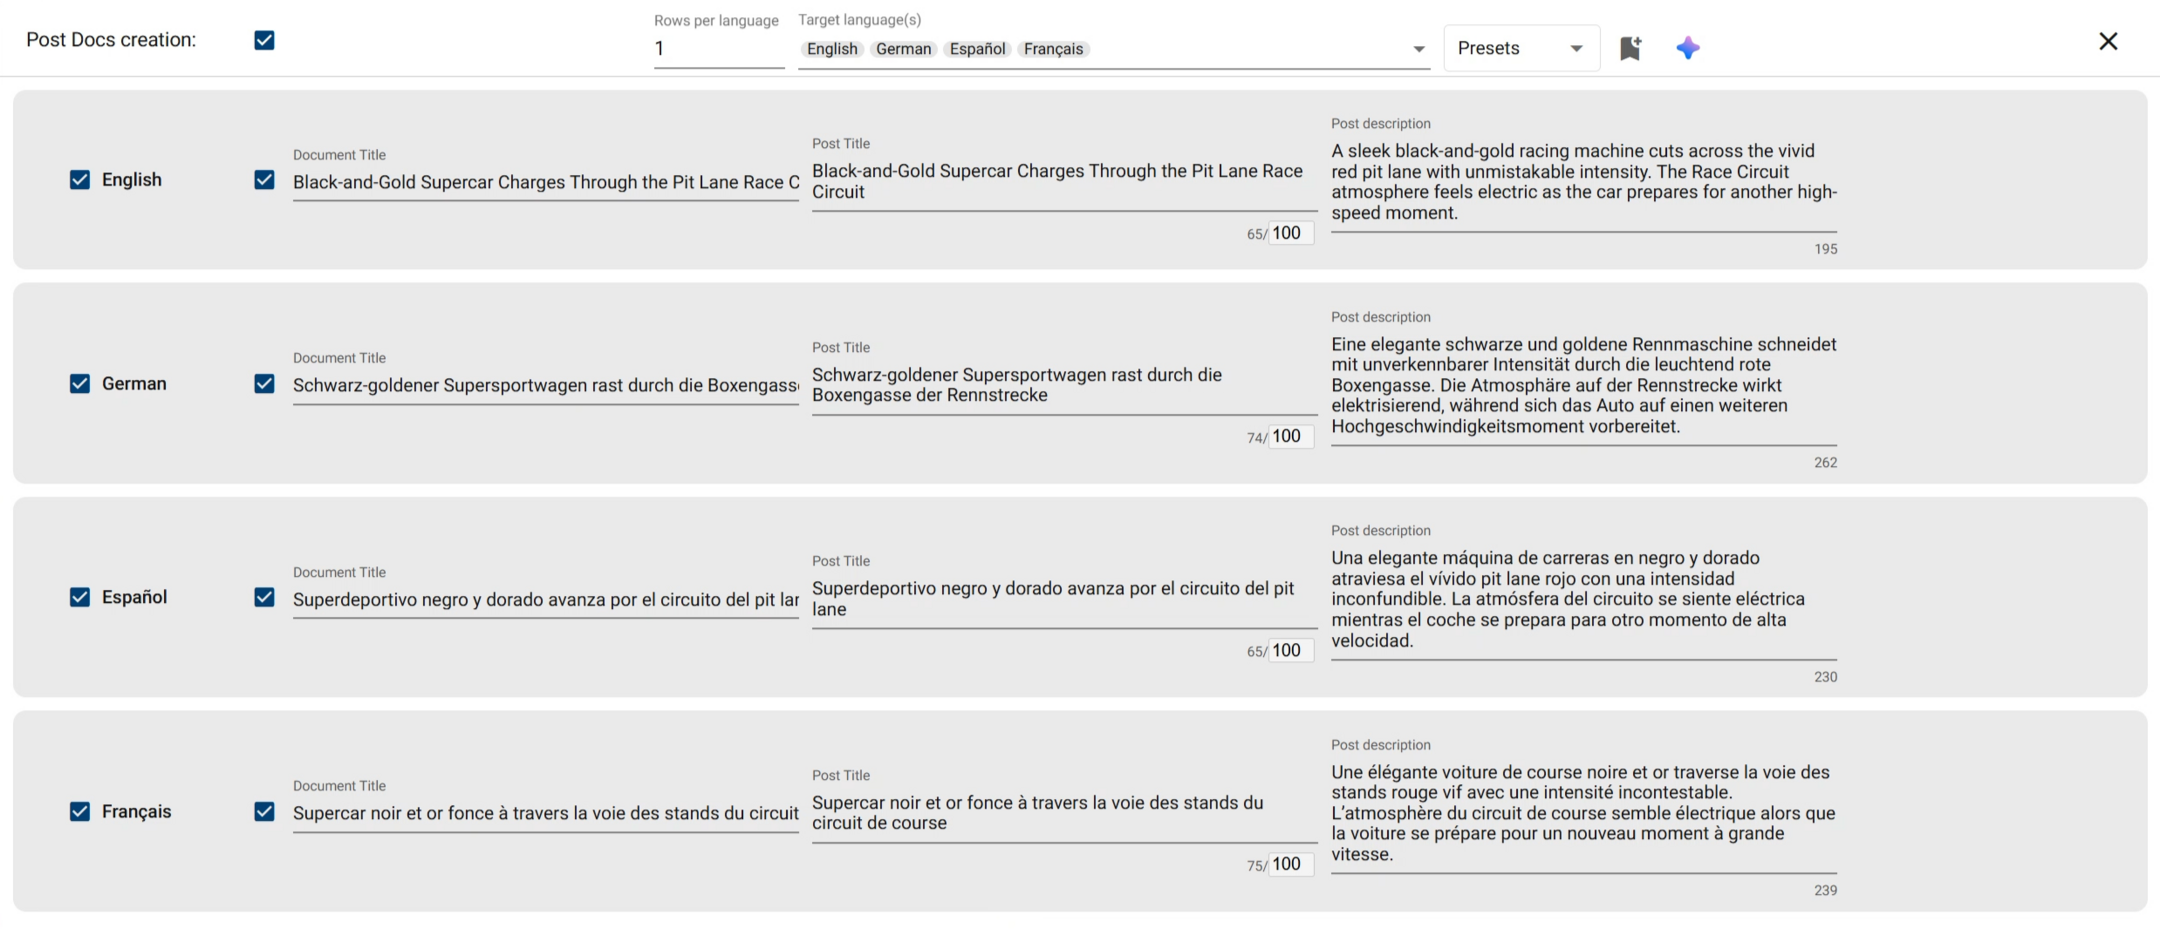Open the Presets dropdown
Screen dimensions: 2160x929
click(x=1521, y=48)
